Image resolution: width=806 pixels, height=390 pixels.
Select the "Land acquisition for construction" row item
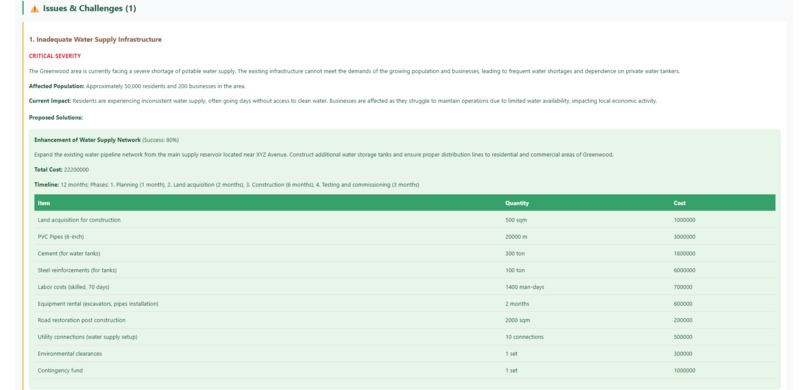(x=79, y=220)
